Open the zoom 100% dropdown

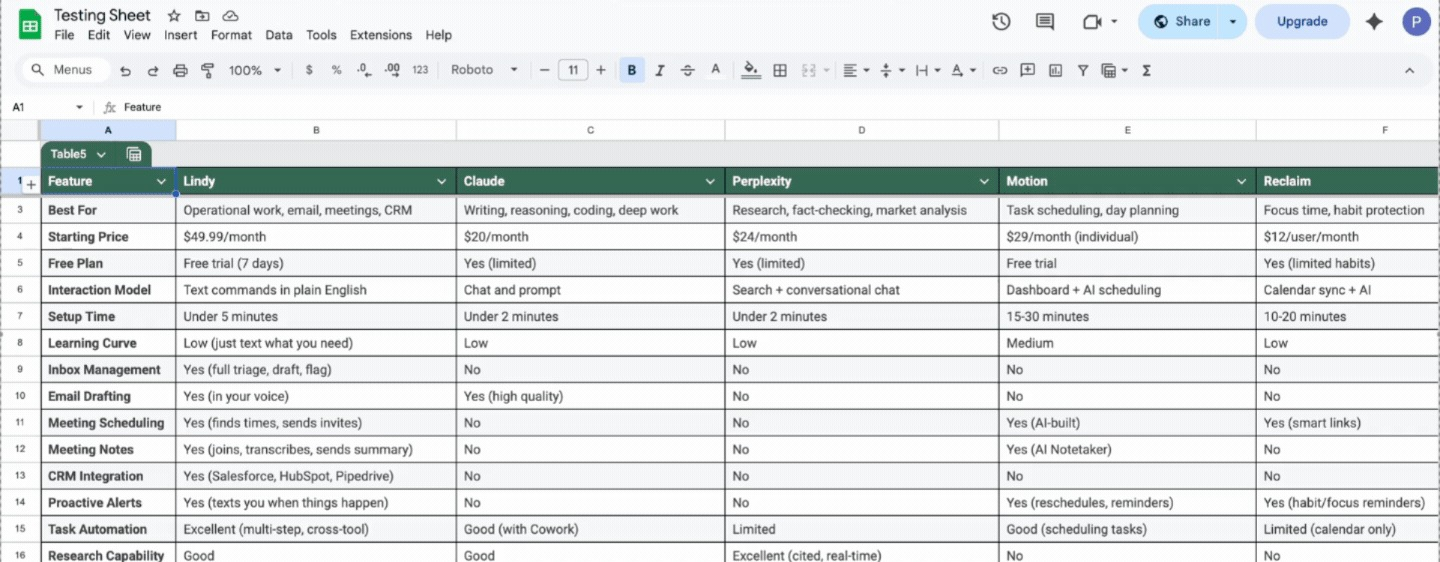tap(255, 70)
